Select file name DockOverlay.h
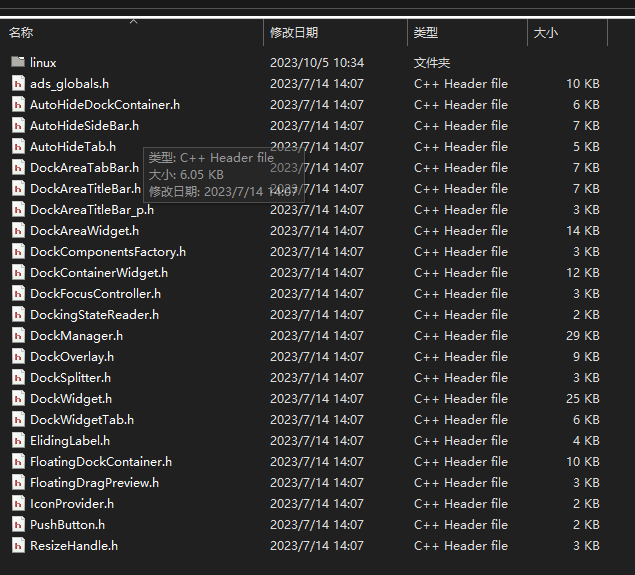Viewport: 635px width, 575px height. pos(72,357)
